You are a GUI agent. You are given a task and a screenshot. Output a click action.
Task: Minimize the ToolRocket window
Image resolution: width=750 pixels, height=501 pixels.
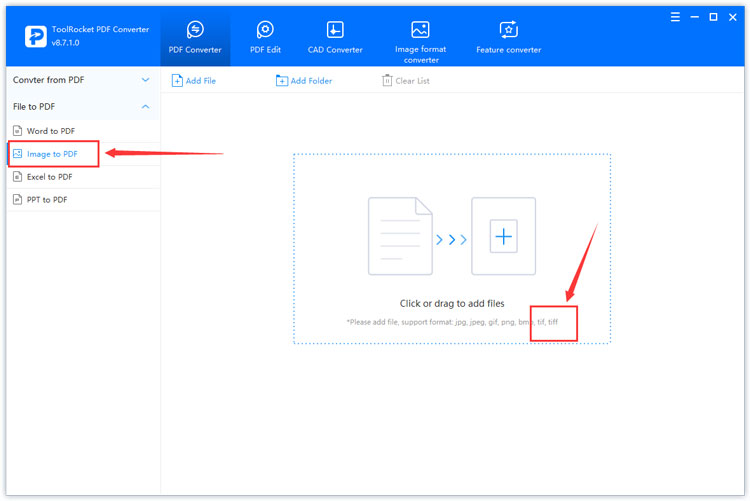coord(695,17)
